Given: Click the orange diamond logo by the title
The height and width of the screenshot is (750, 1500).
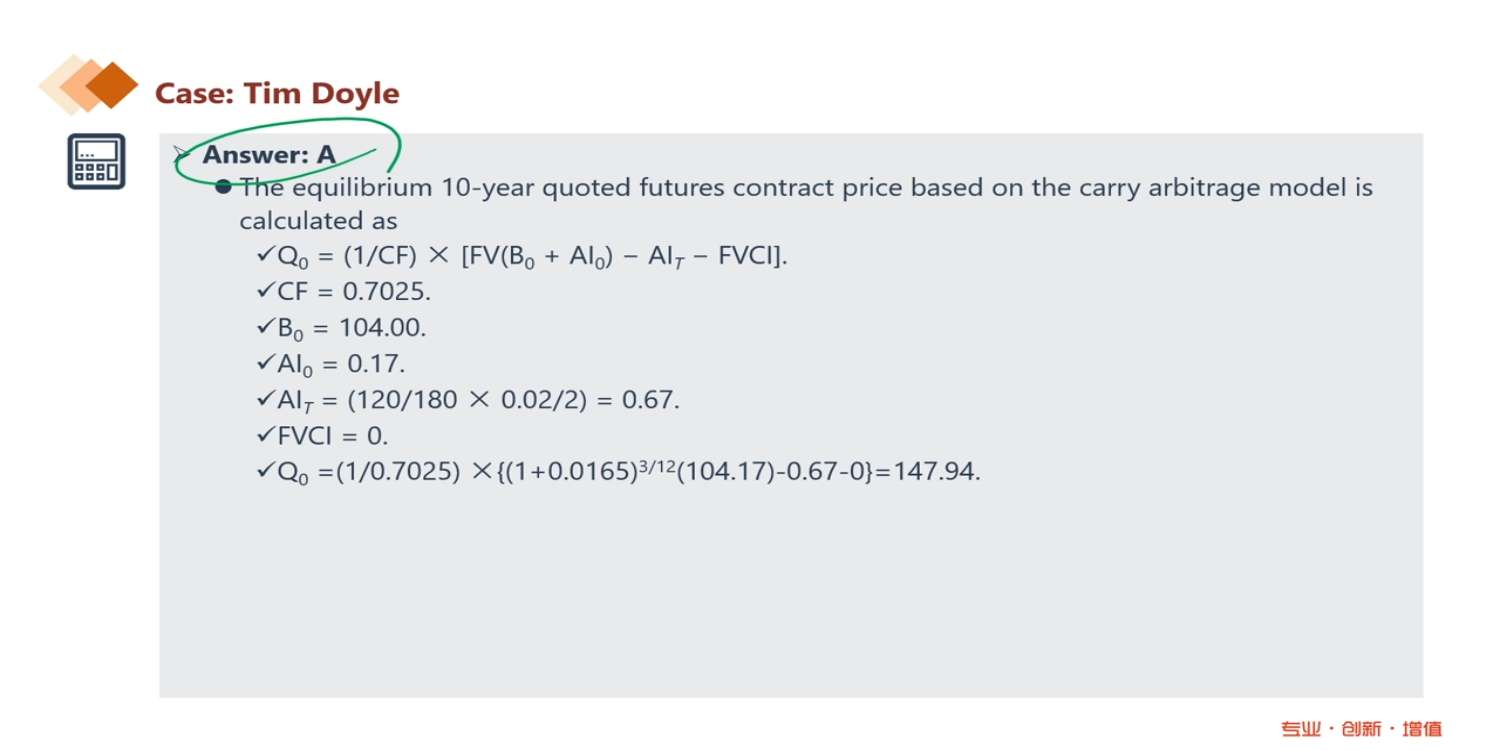Looking at the screenshot, I should coord(89,85).
